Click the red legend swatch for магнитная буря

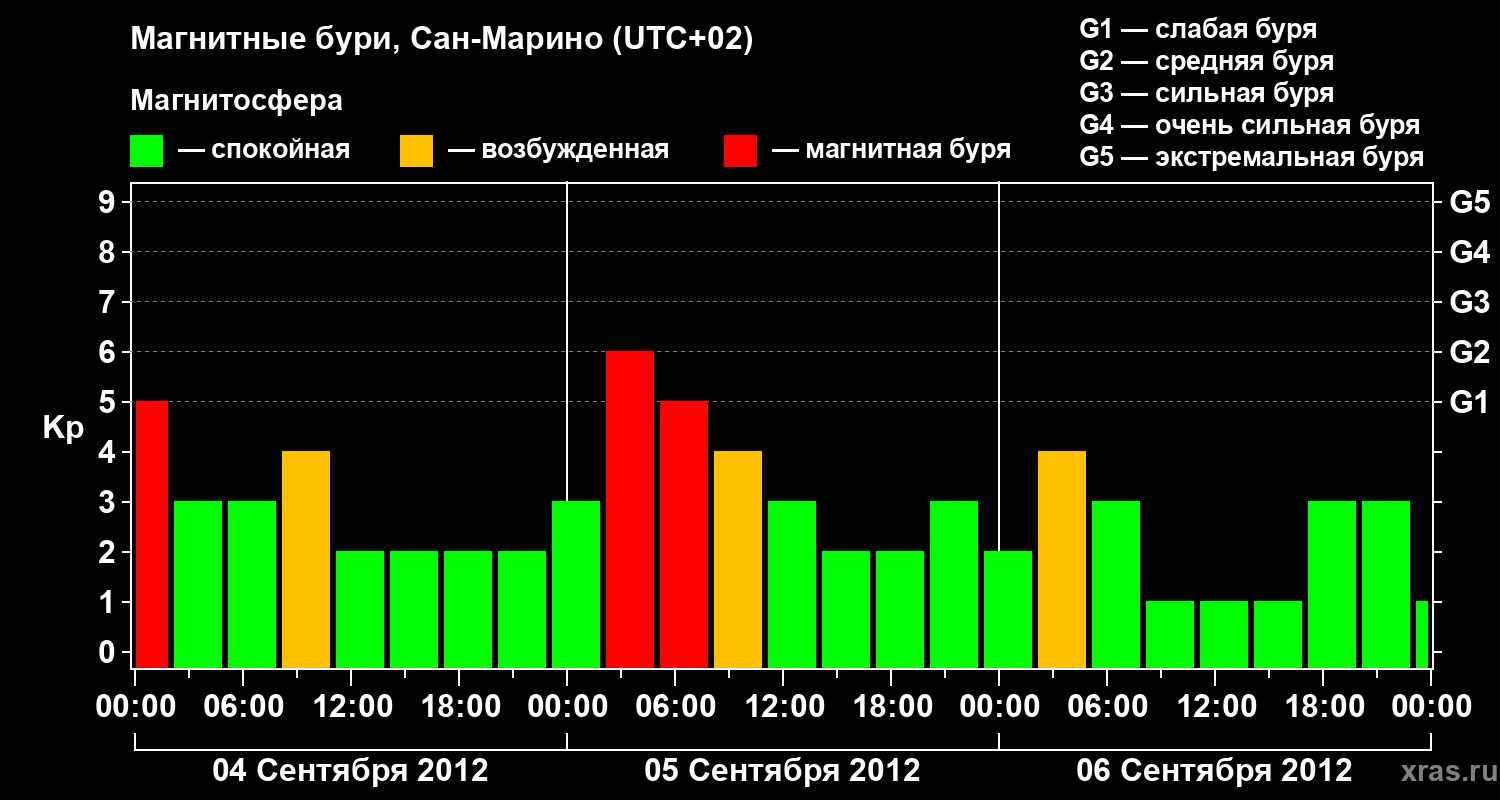tap(740, 151)
